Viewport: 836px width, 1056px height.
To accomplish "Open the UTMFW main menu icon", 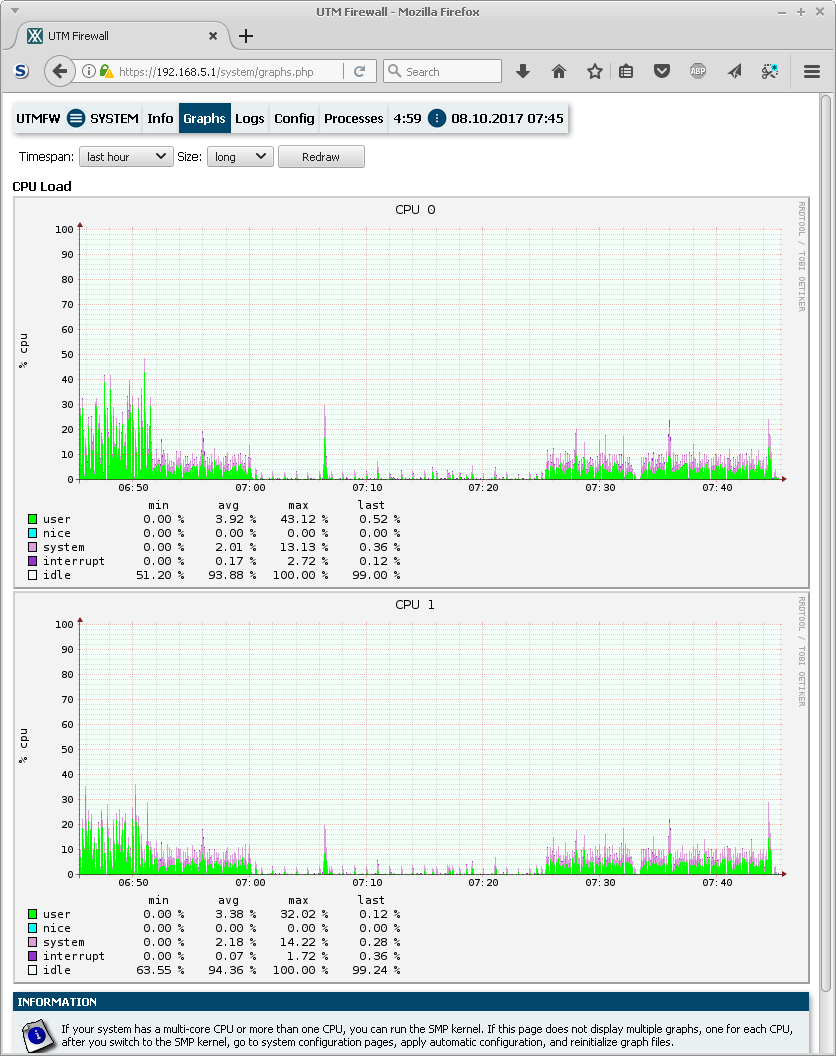I will (76, 119).
